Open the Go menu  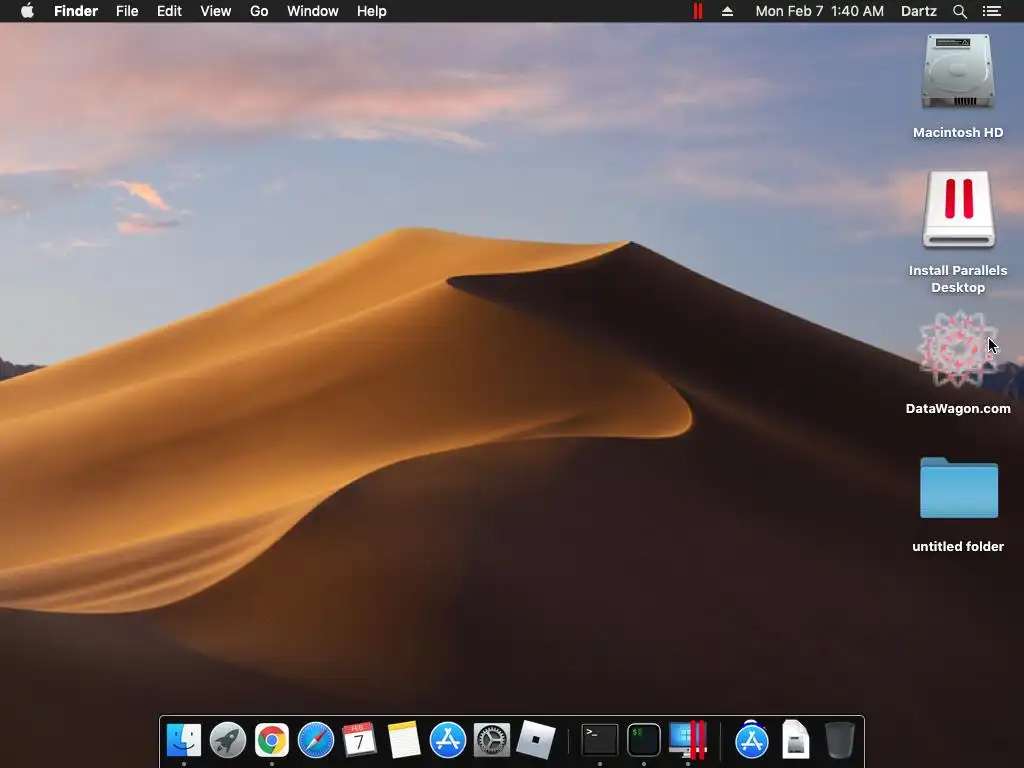pos(259,11)
